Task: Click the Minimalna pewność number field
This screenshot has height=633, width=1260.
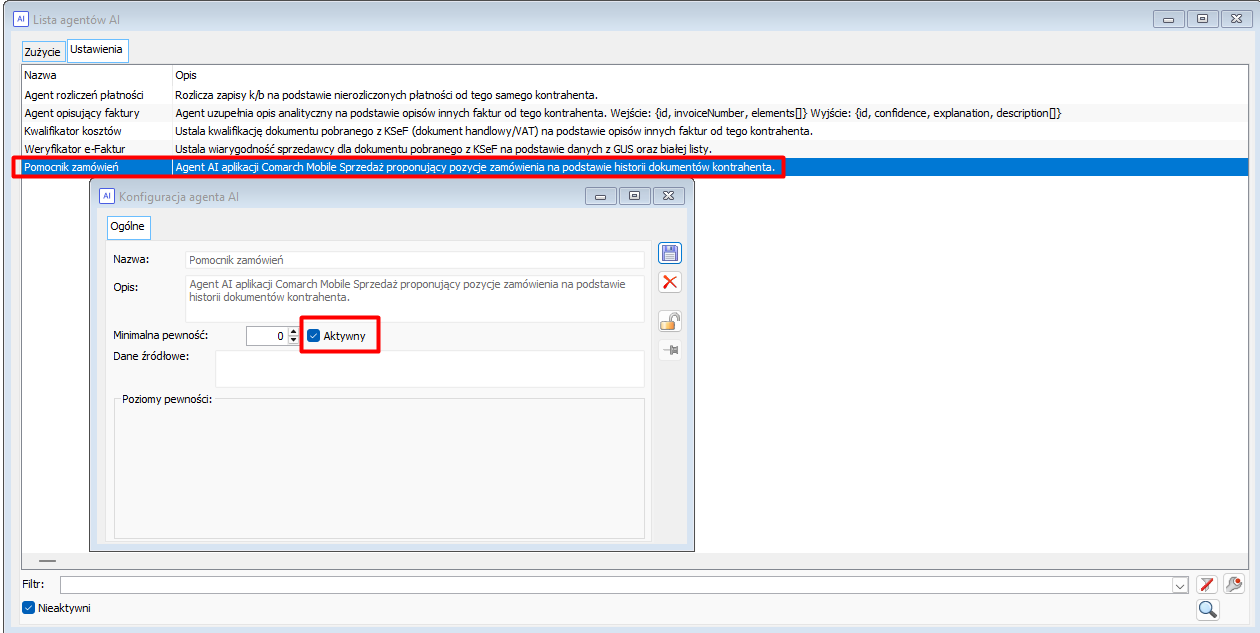Action: (x=267, y=336)
